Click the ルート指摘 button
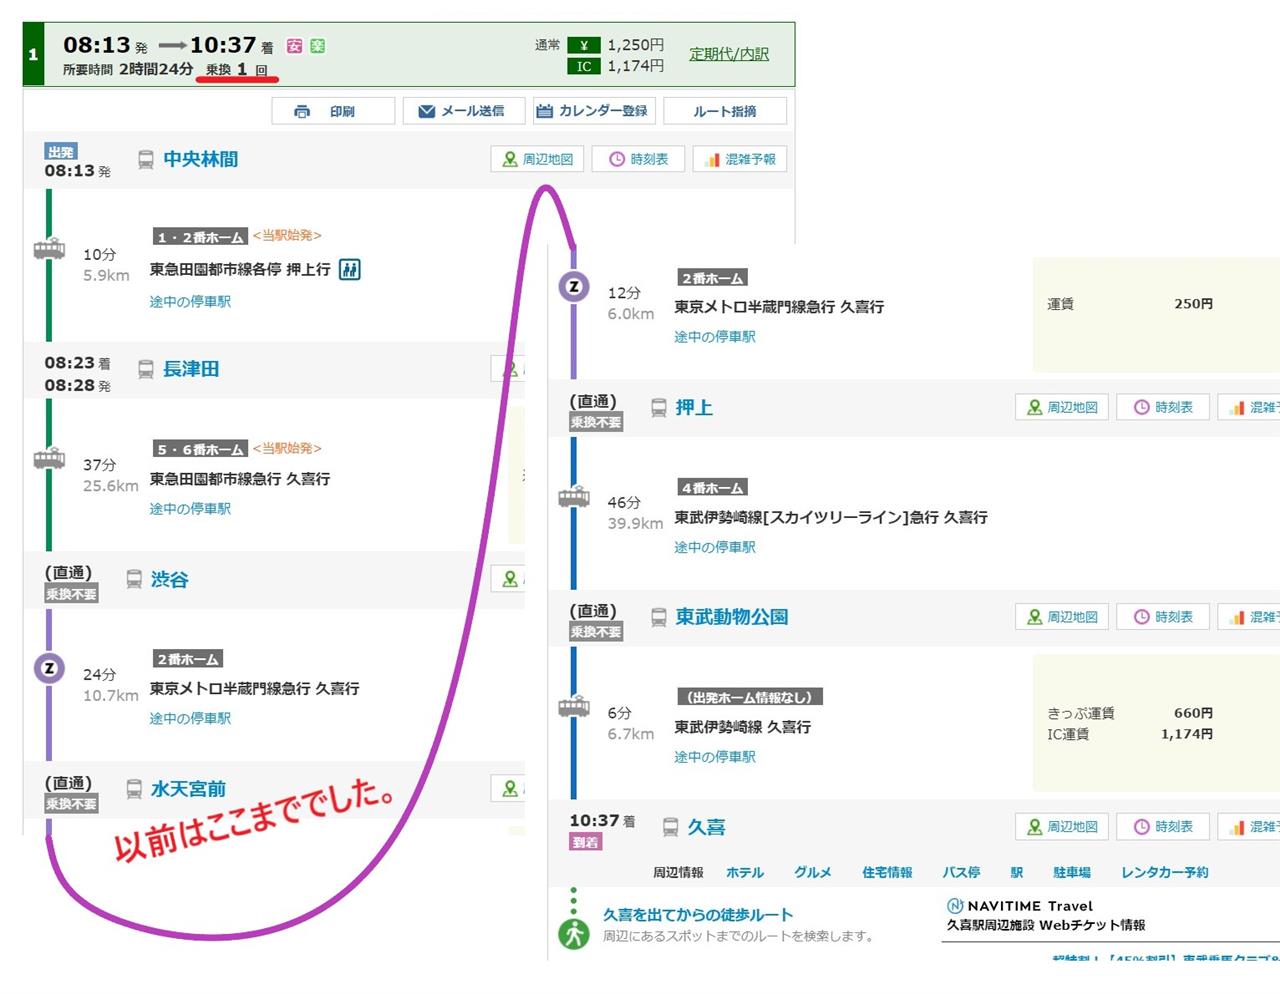The height and width of the screenshot is (994, 1280). pyautogui.click(x=725, y=111)
